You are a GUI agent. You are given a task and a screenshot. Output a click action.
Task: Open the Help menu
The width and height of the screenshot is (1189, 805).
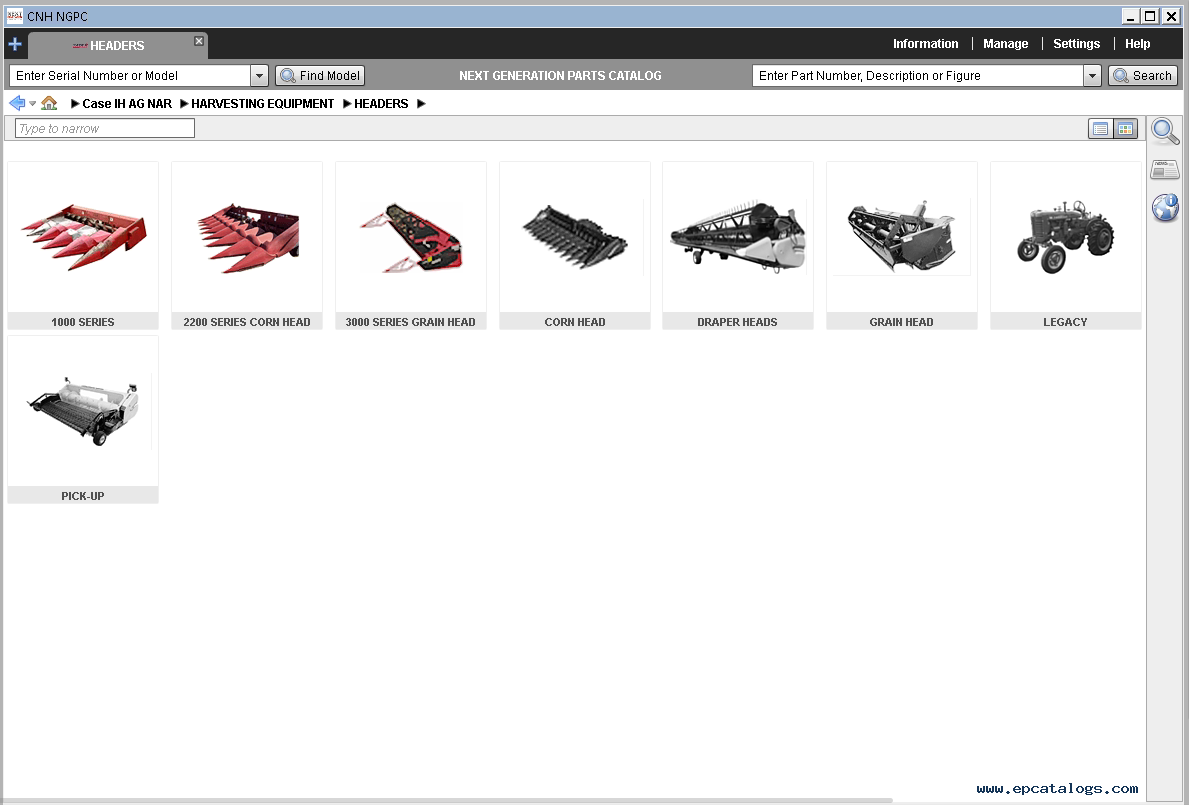(1137, 44)
